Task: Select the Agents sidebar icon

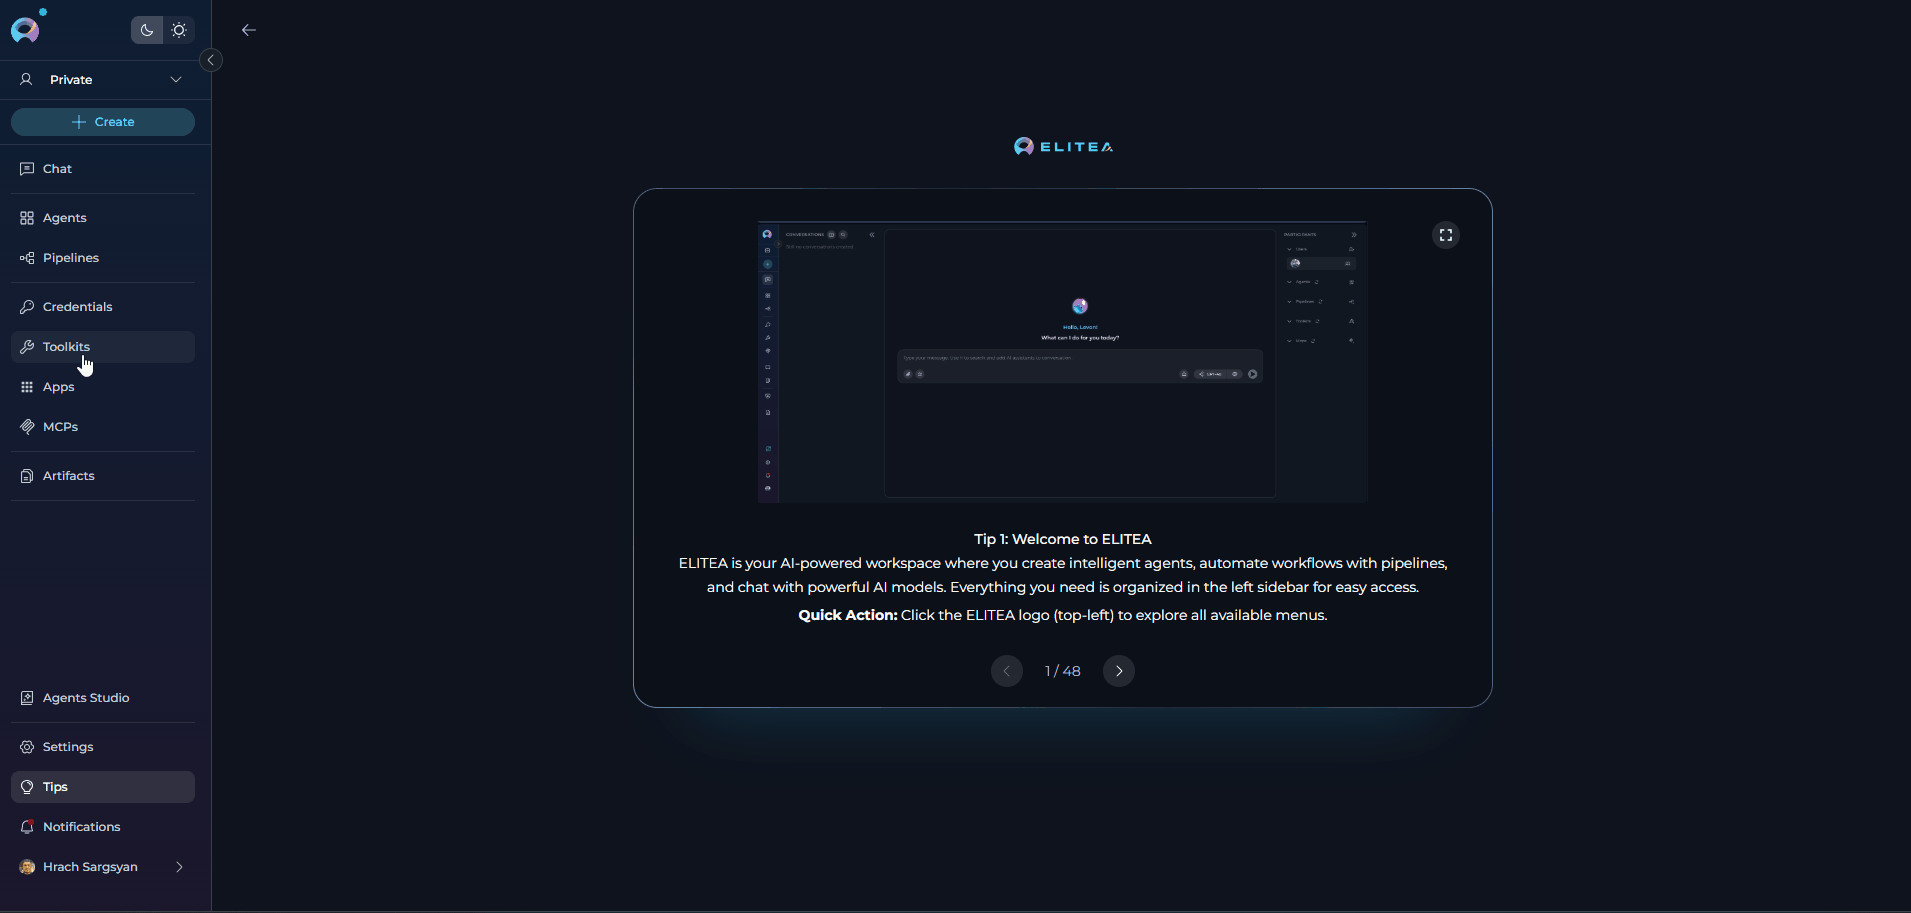Action: 26,217
